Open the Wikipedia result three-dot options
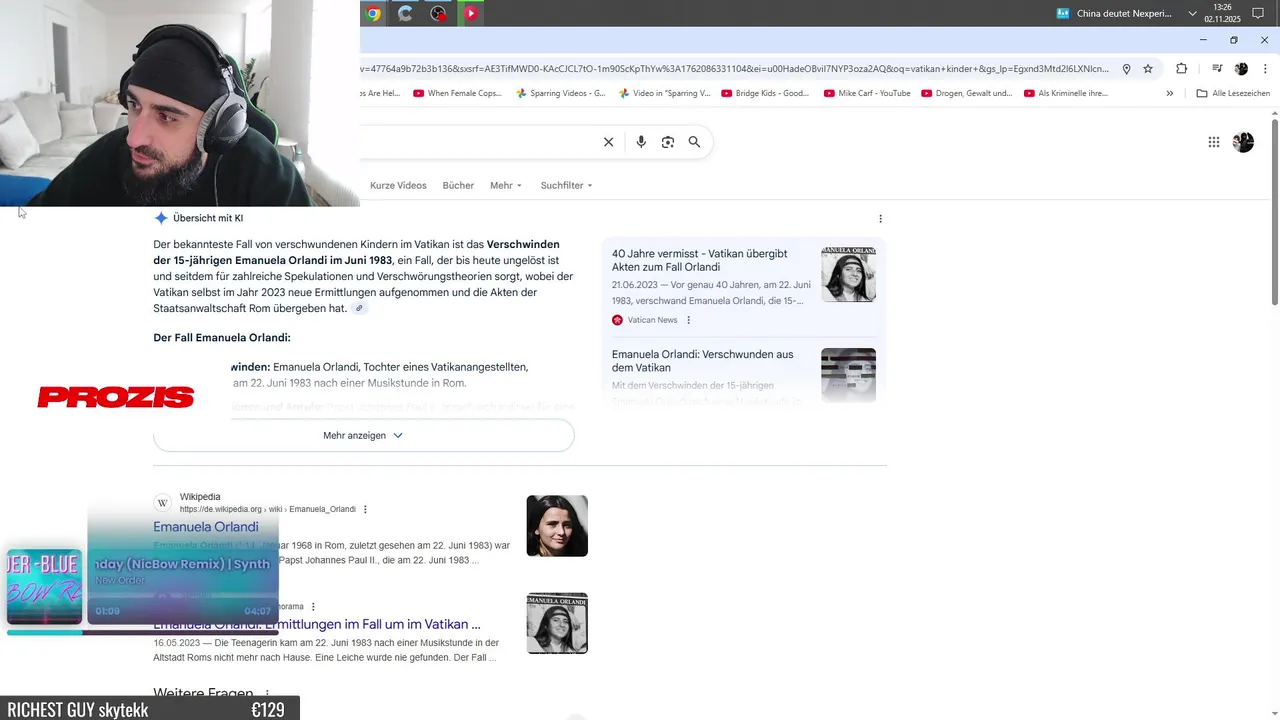1280x720 pixels. (365, 509)
